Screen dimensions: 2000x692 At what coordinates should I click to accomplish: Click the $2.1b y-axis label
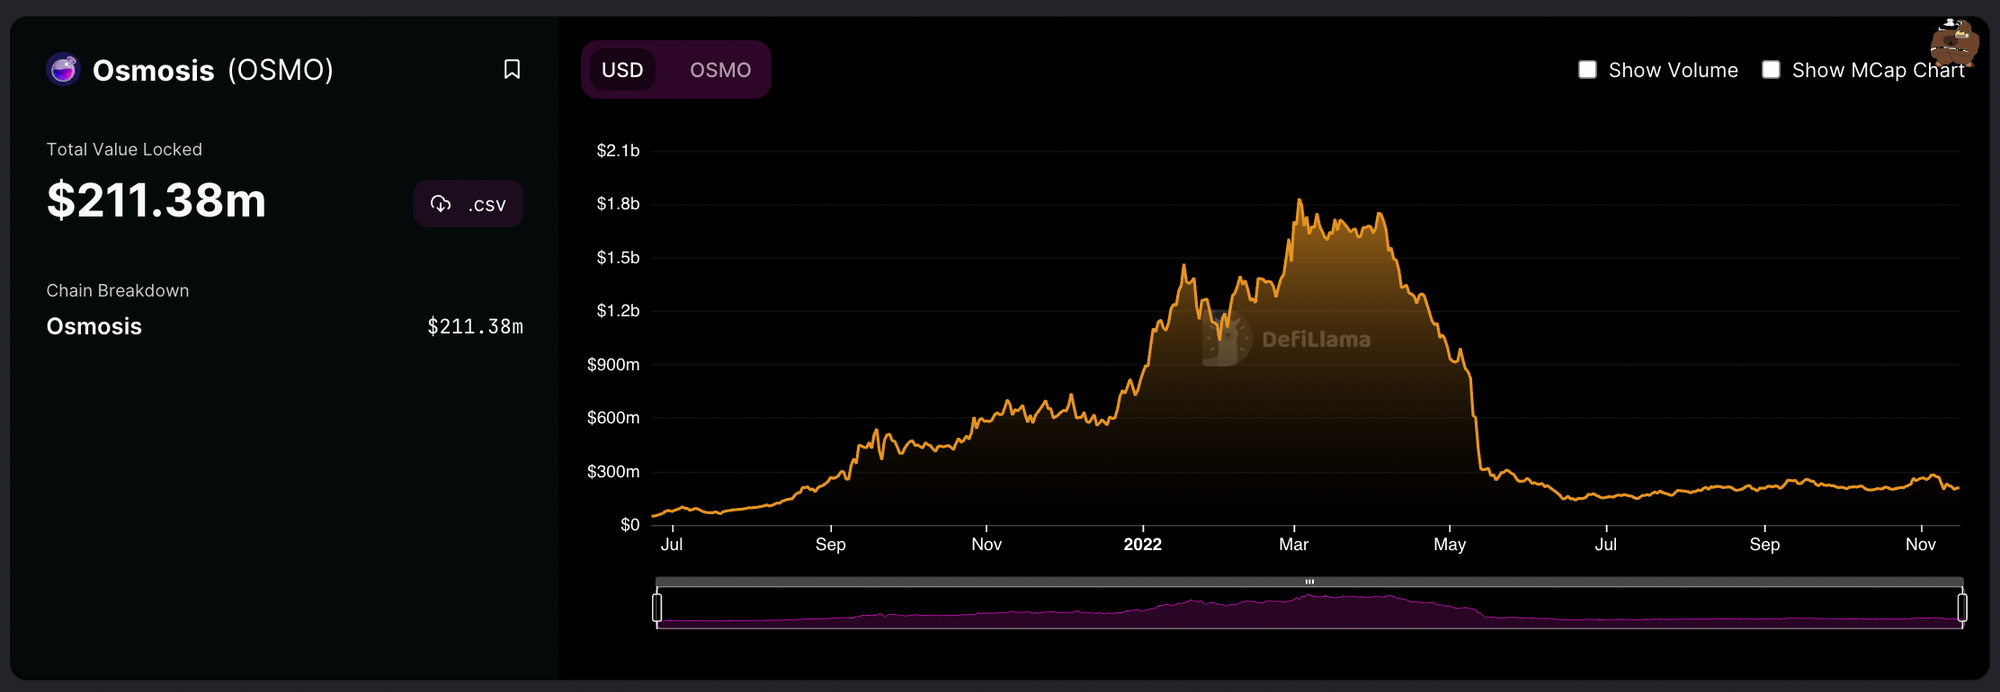coord(618,150)
